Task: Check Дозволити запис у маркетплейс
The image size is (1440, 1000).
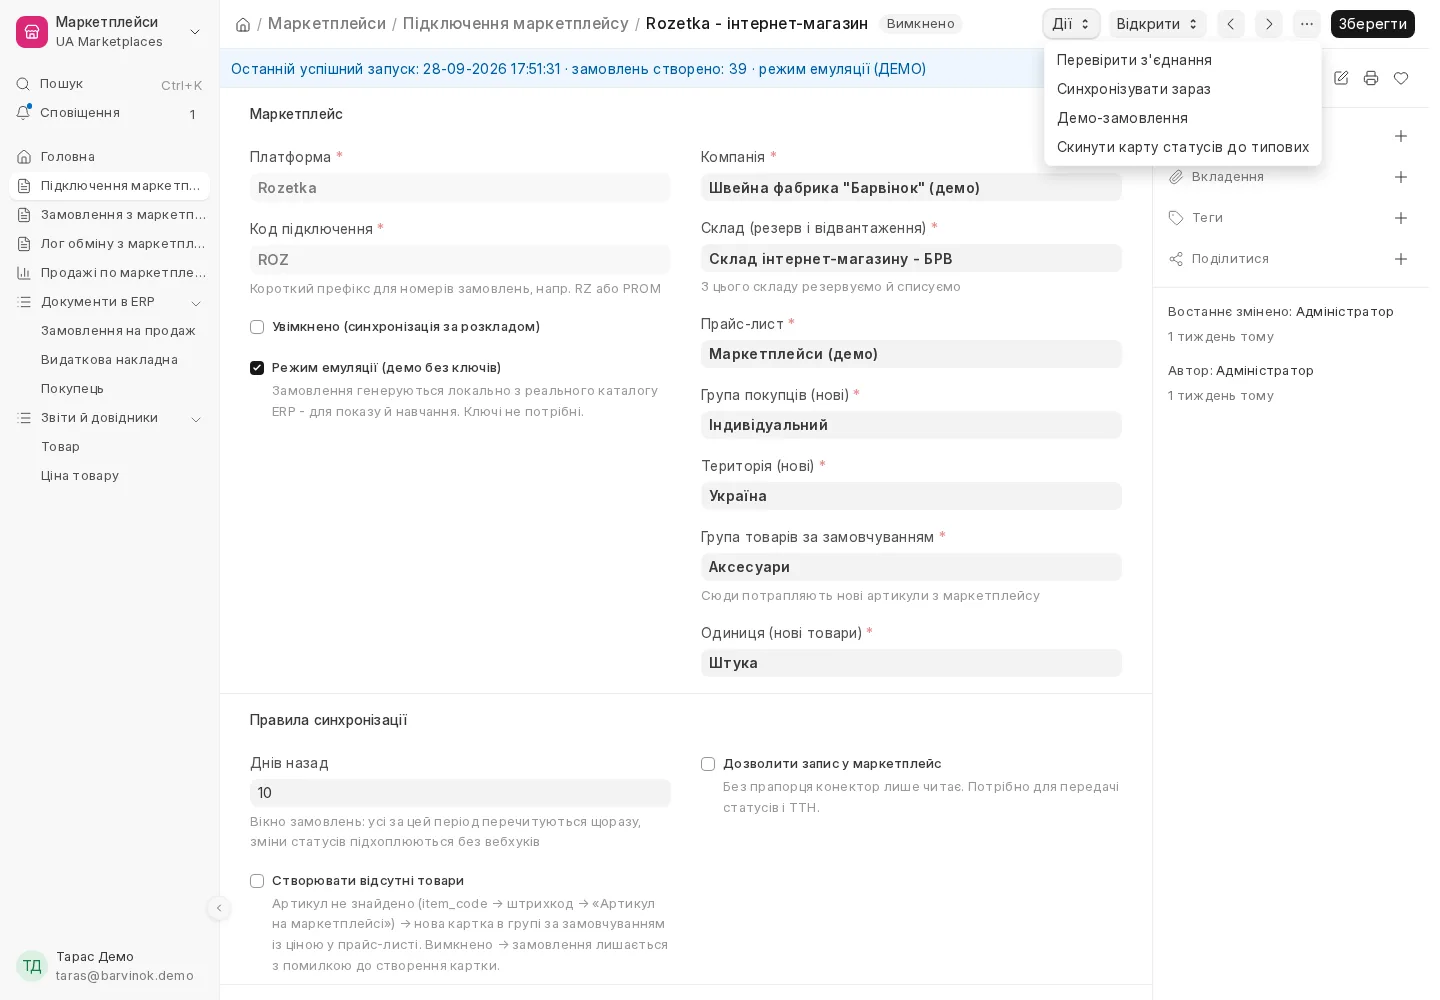Action: pos(708,764)
